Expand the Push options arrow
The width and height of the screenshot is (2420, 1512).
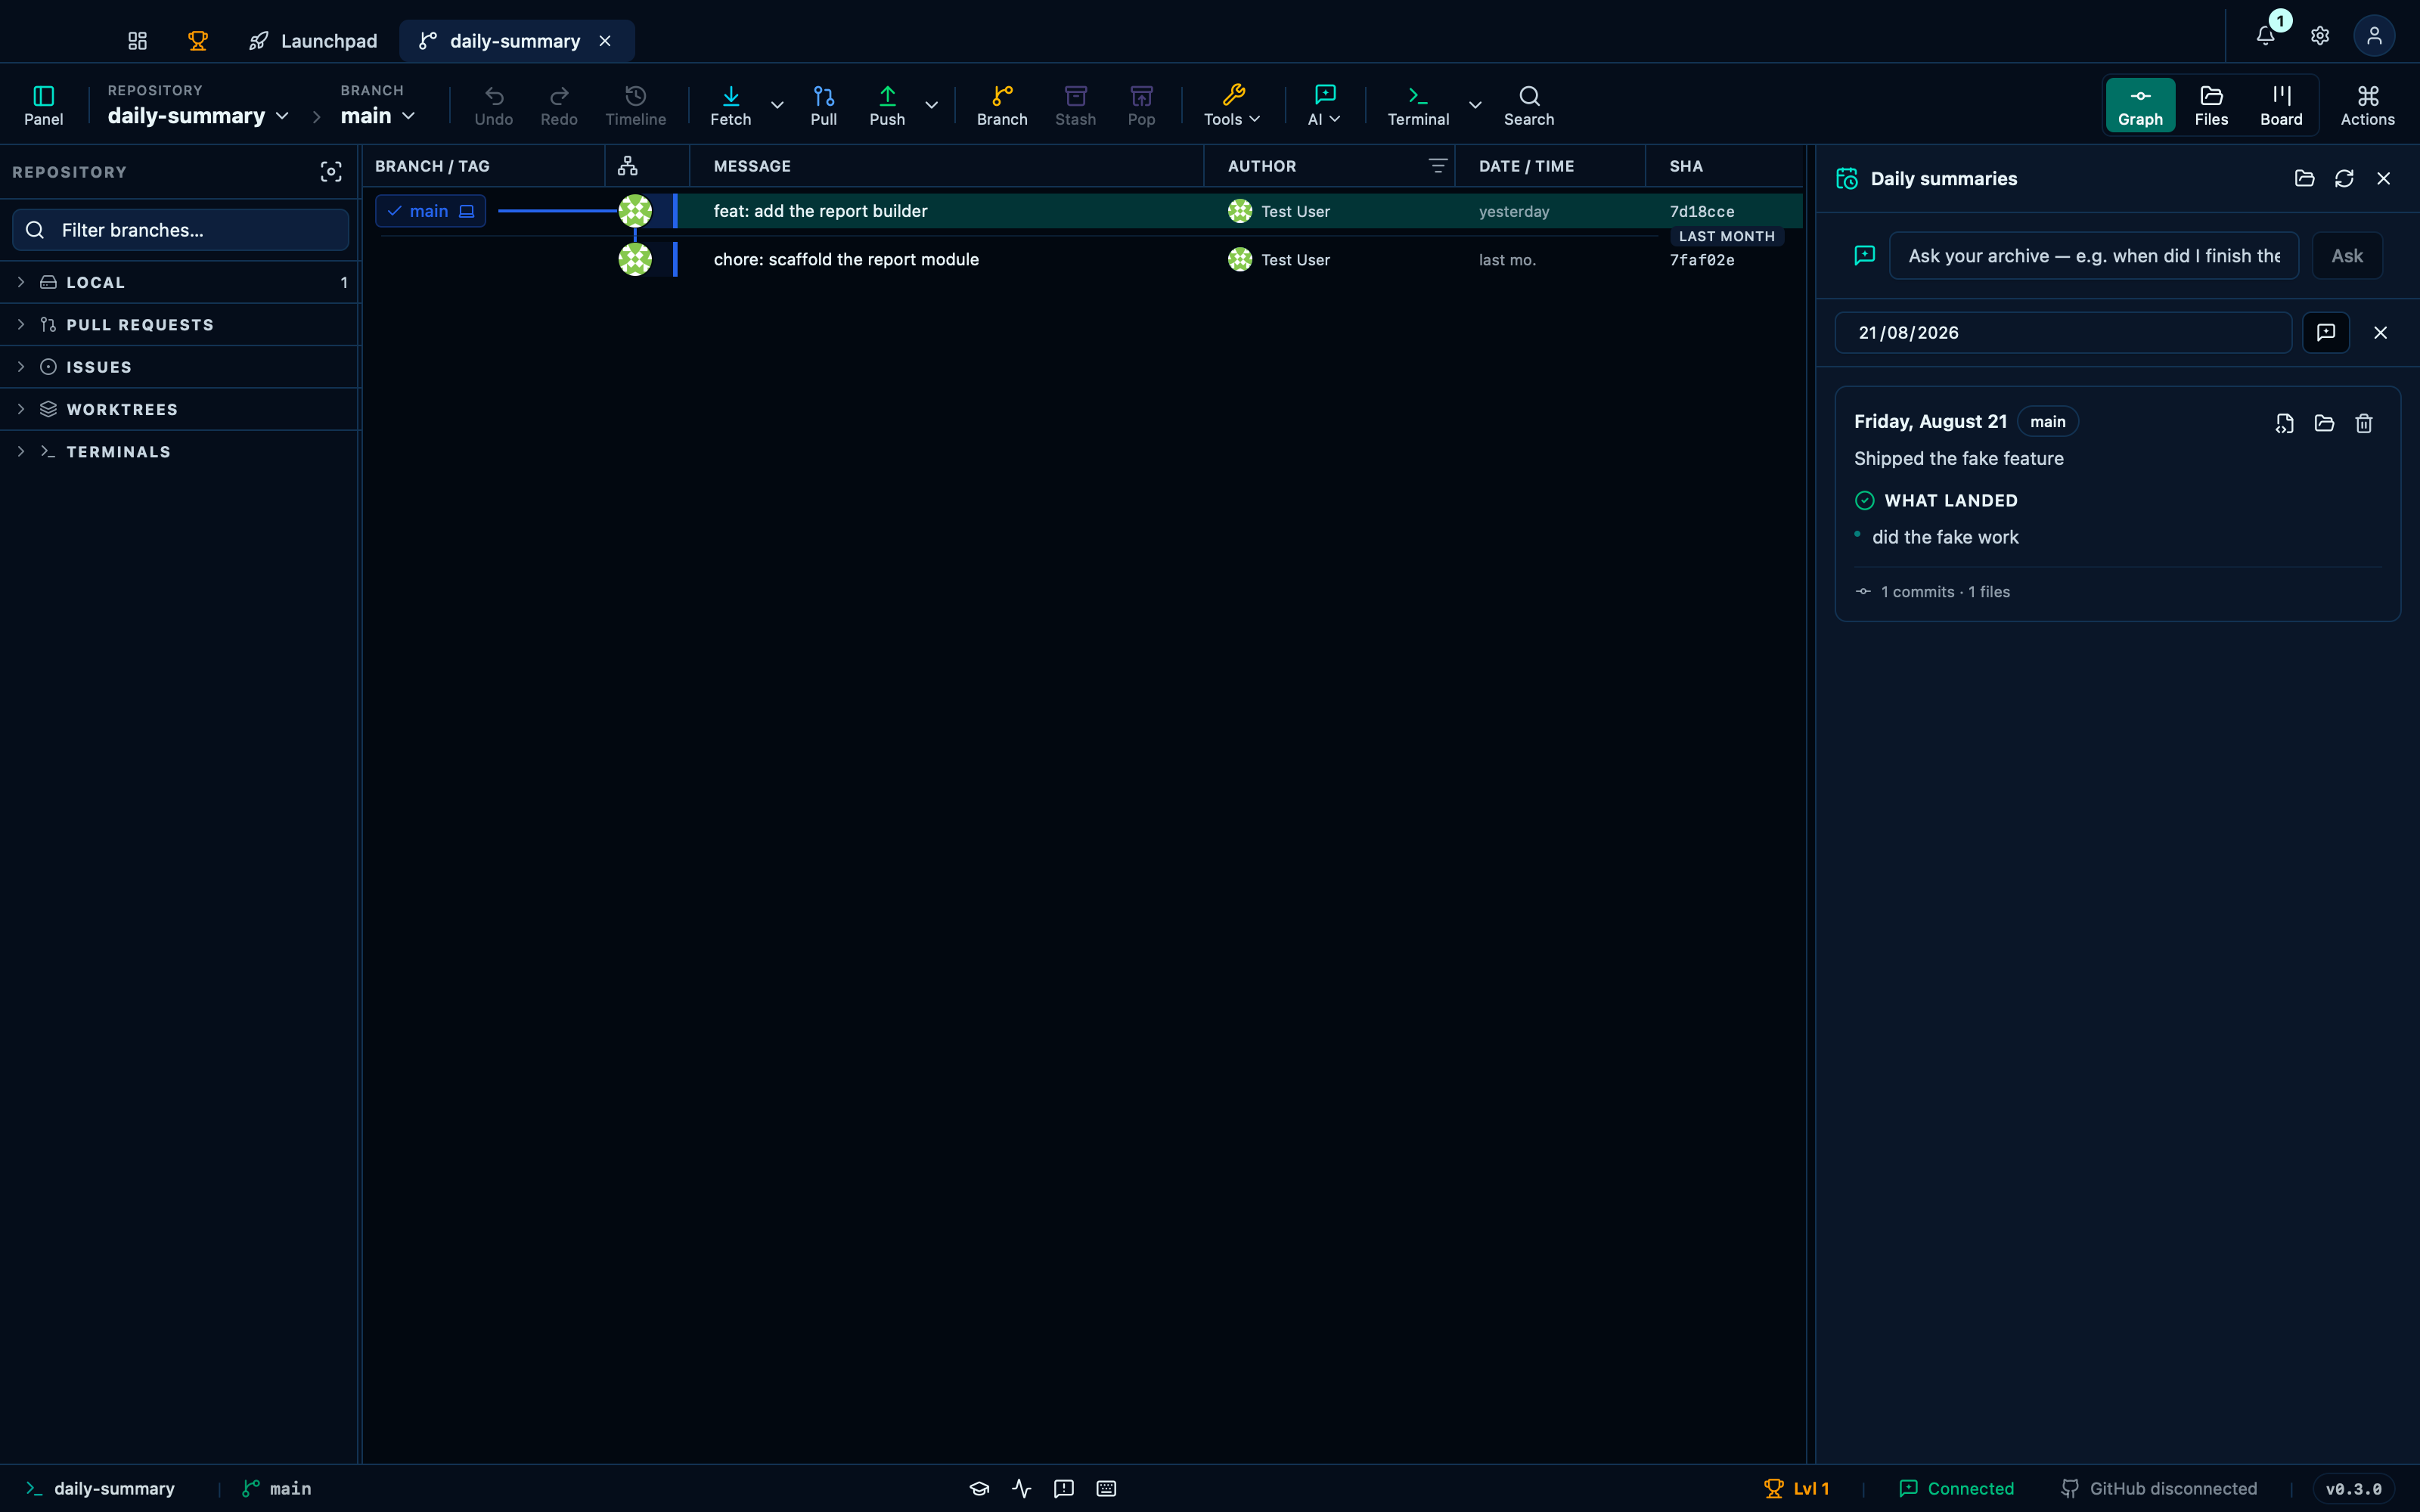931,105
